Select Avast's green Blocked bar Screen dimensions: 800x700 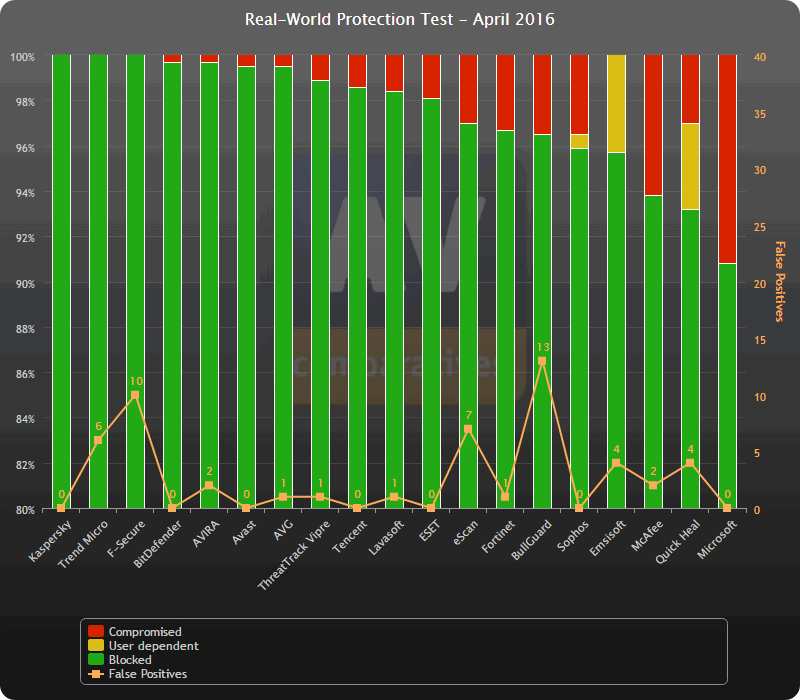point(245,300)
